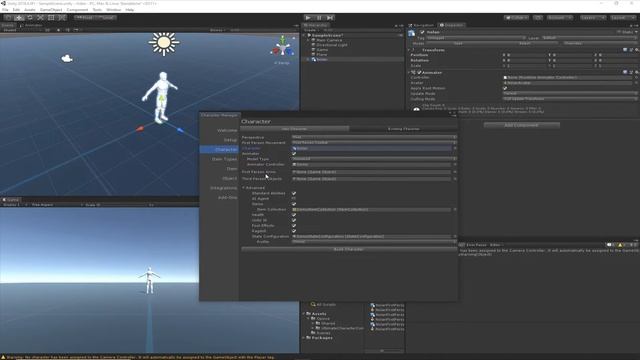The width and height of the screenshot is (640, 360).
Task: Click the Nolan prefab icon in Inspector
Action: 411,33
